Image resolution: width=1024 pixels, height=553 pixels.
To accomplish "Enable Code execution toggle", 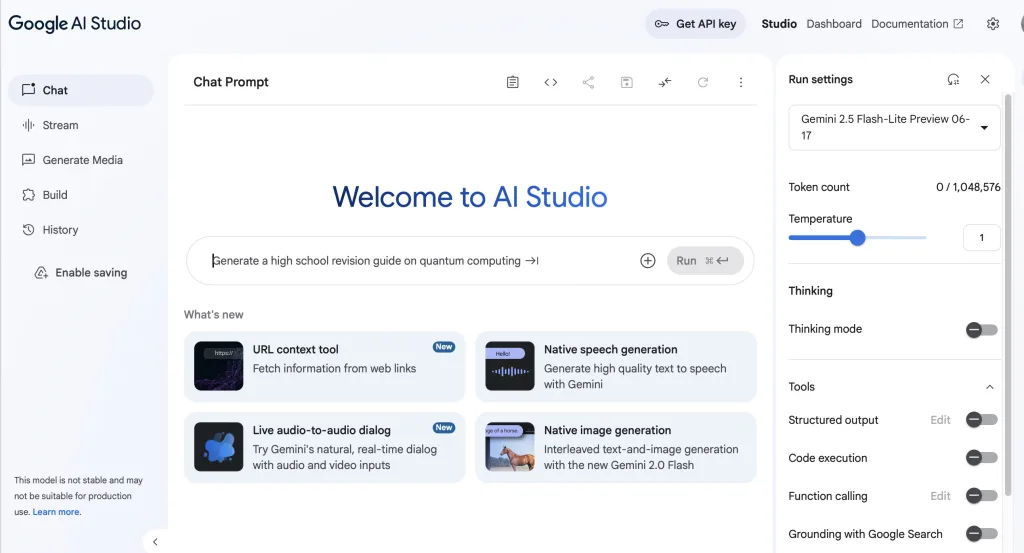I will tap(982, 458).
